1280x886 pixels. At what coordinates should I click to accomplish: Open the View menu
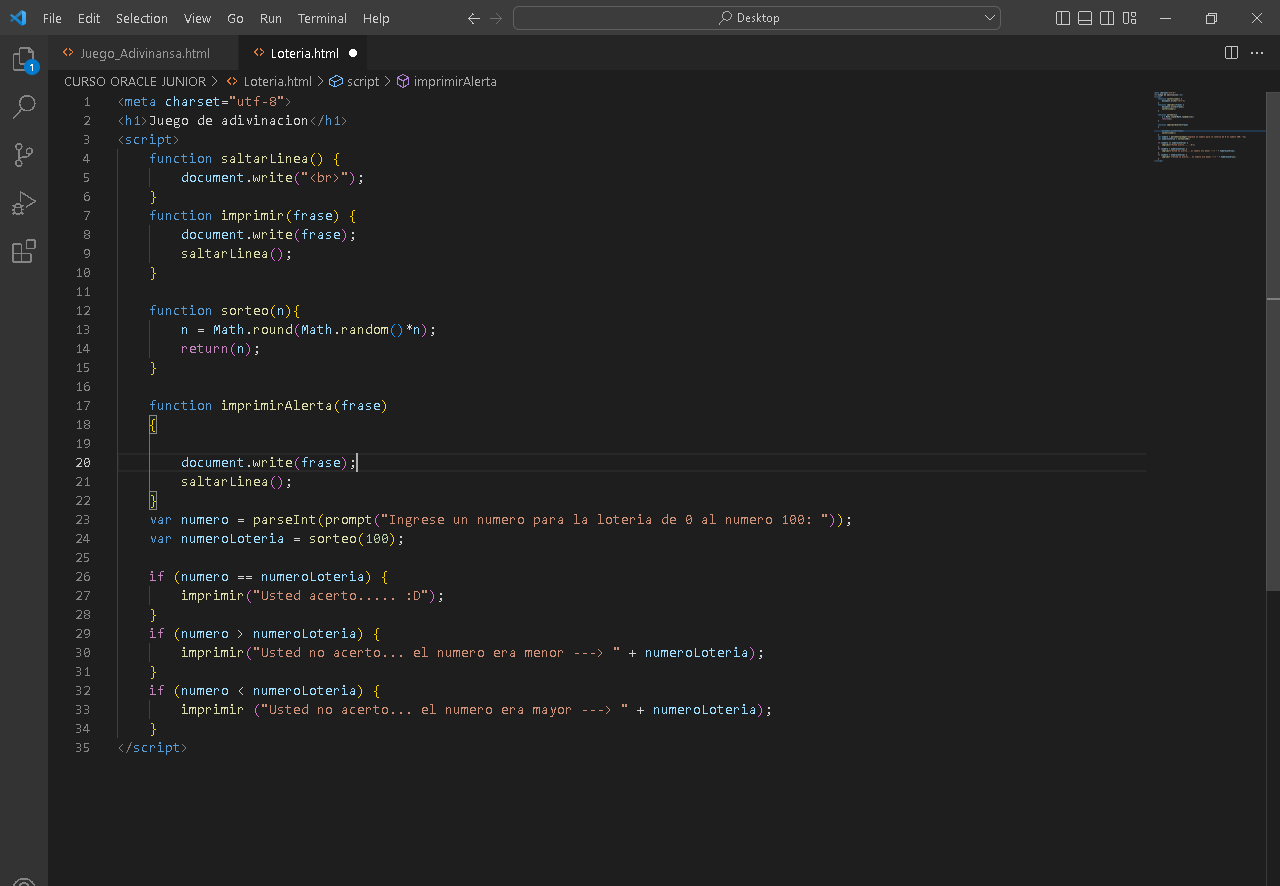pyautogui.click(x=198, y=18)
